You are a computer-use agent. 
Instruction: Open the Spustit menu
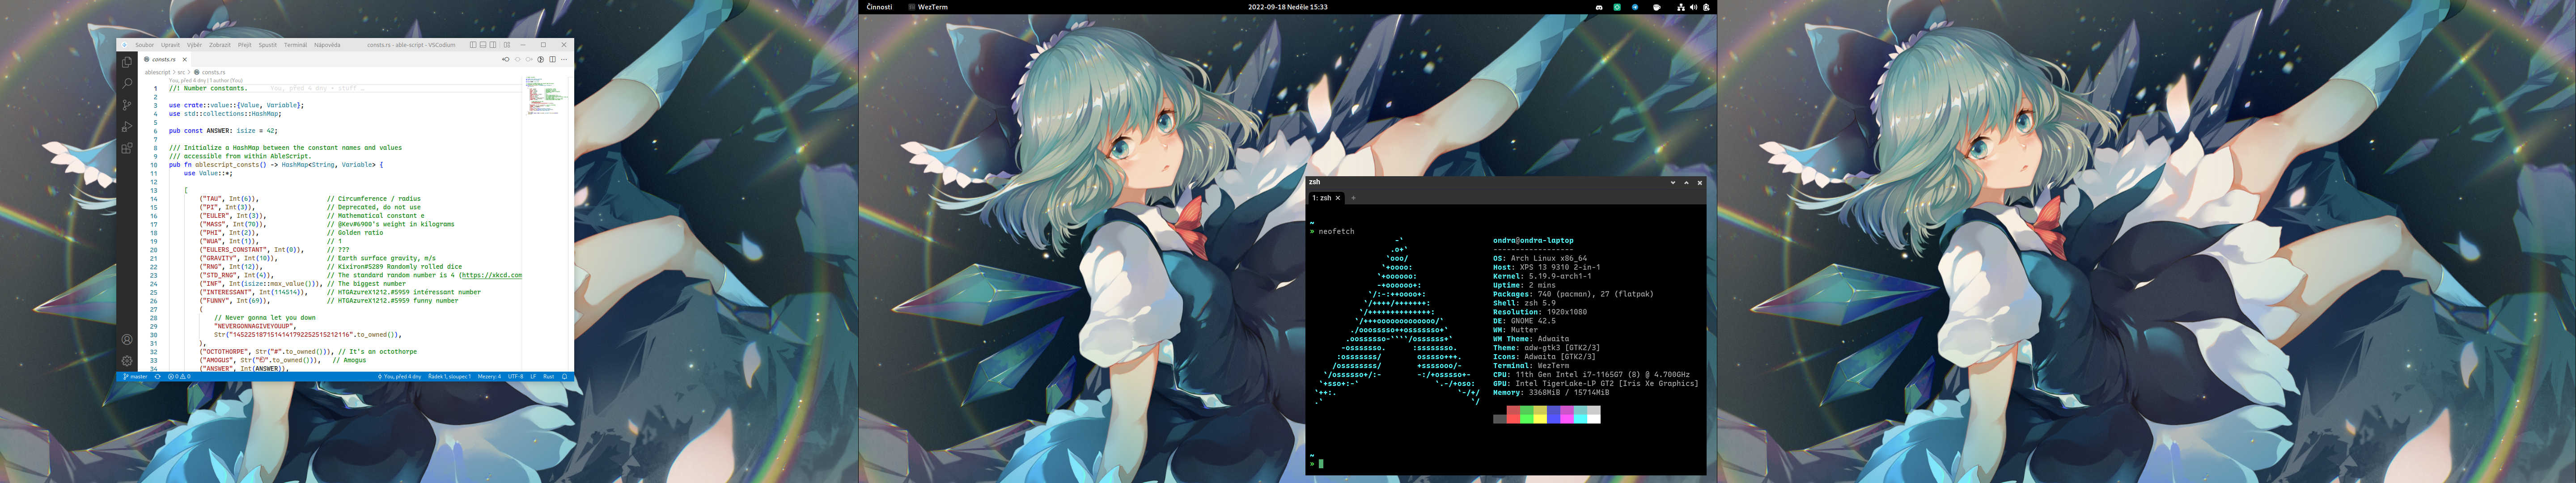click(268, 45)
